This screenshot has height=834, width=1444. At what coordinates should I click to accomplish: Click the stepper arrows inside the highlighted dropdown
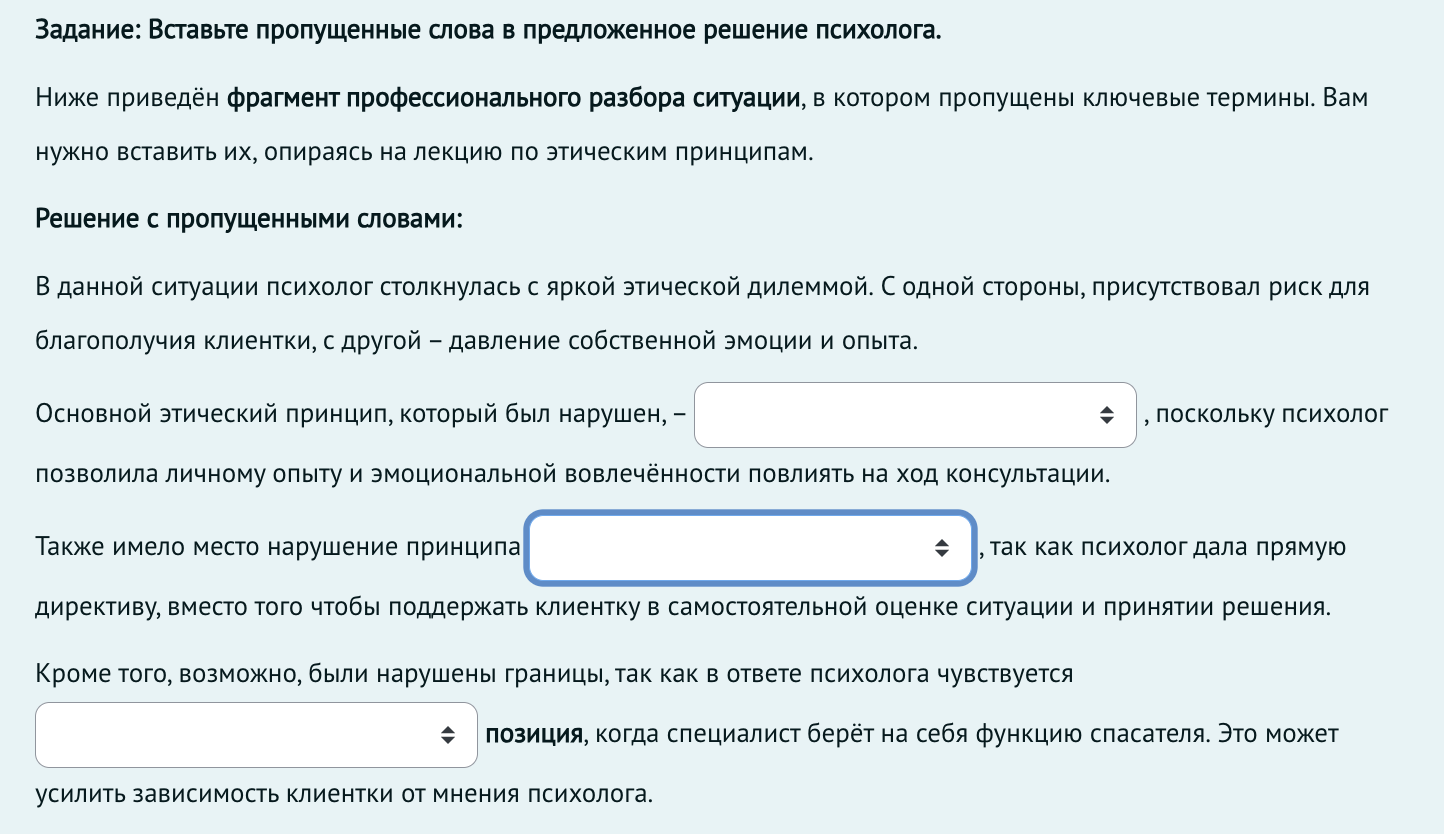943,547
